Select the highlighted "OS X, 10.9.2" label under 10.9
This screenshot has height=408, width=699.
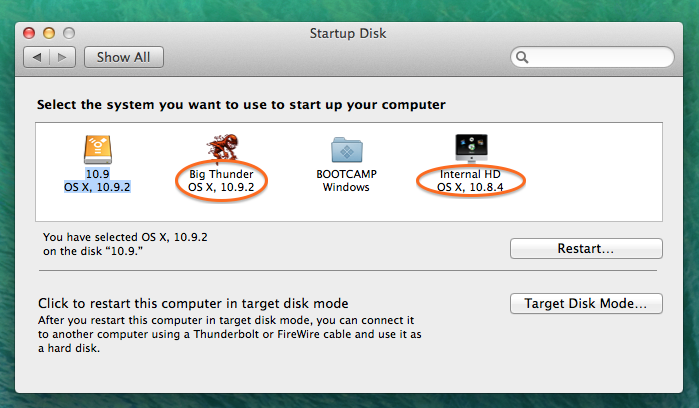click(97, 187)
